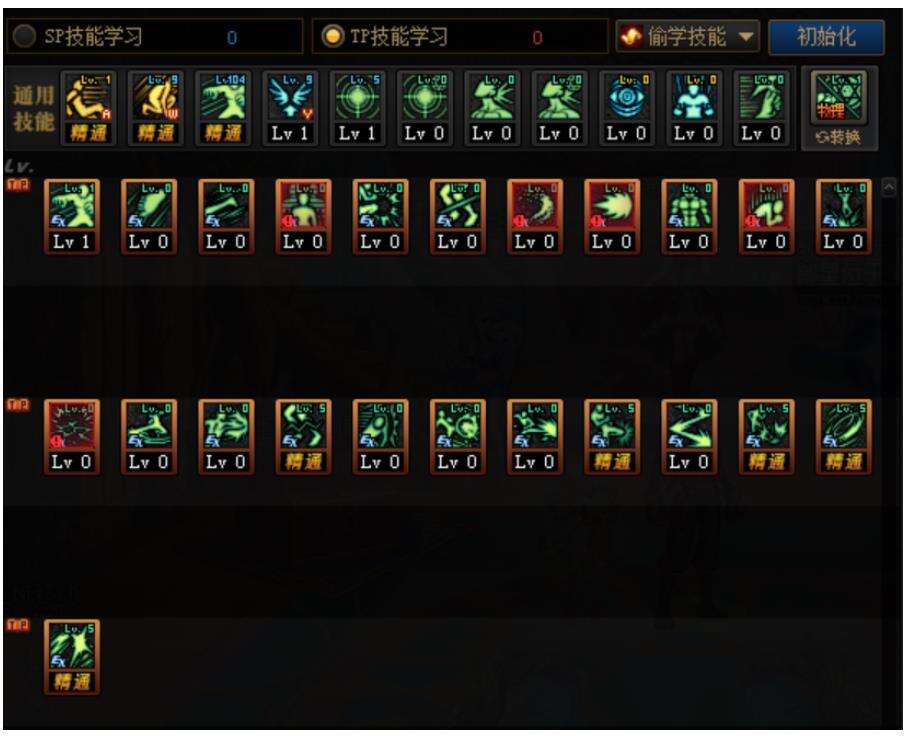Select the TP技能学习 radio button
This screenshot has height=738, width=910.
point(333,37)
